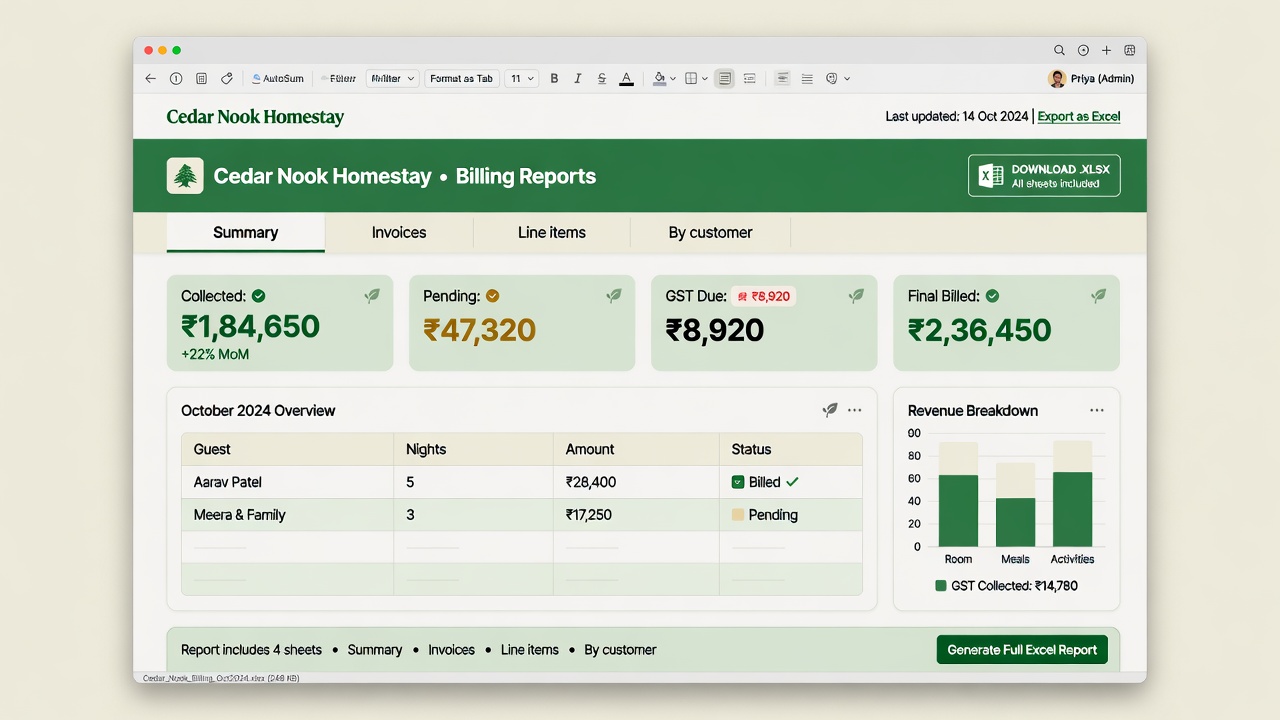Click Invoices in the sheets footer list
Viewport: 1280px width, 720px height.
pyautogui.click(x=451, y=650)
